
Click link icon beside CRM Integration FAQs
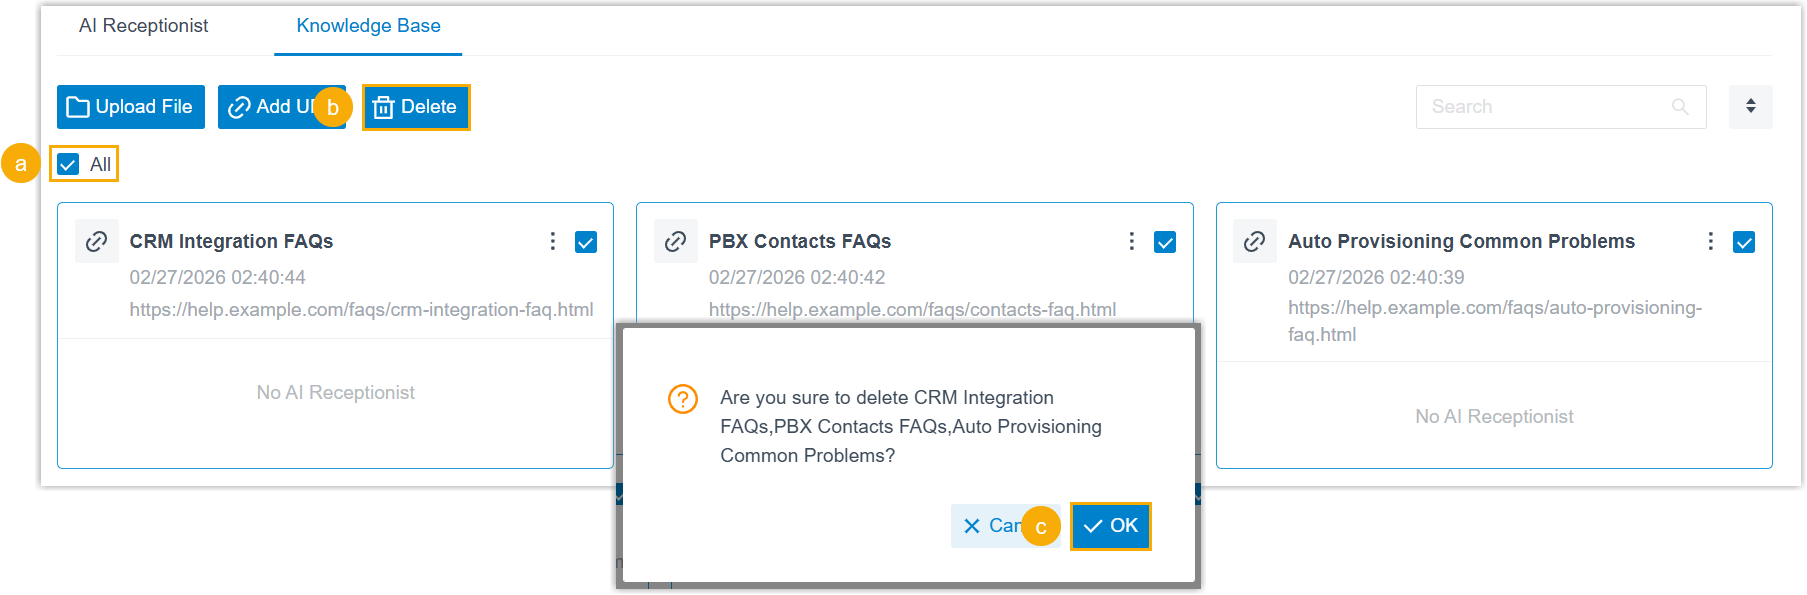pyautogui.click(x=97, y=241)
